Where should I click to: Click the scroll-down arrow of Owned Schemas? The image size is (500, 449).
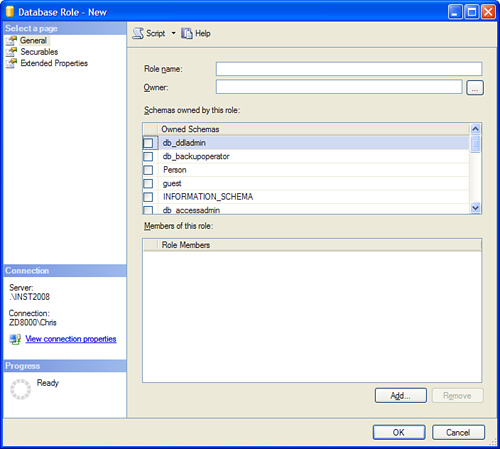(x=476, y=208)
